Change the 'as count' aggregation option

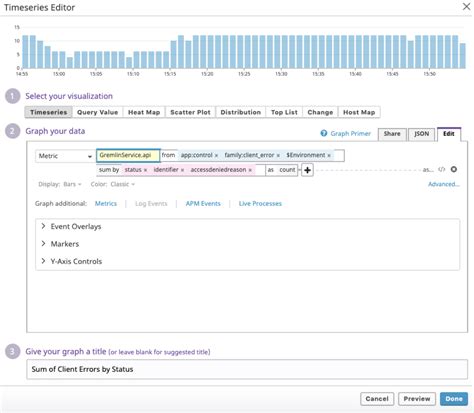(282, 170)
